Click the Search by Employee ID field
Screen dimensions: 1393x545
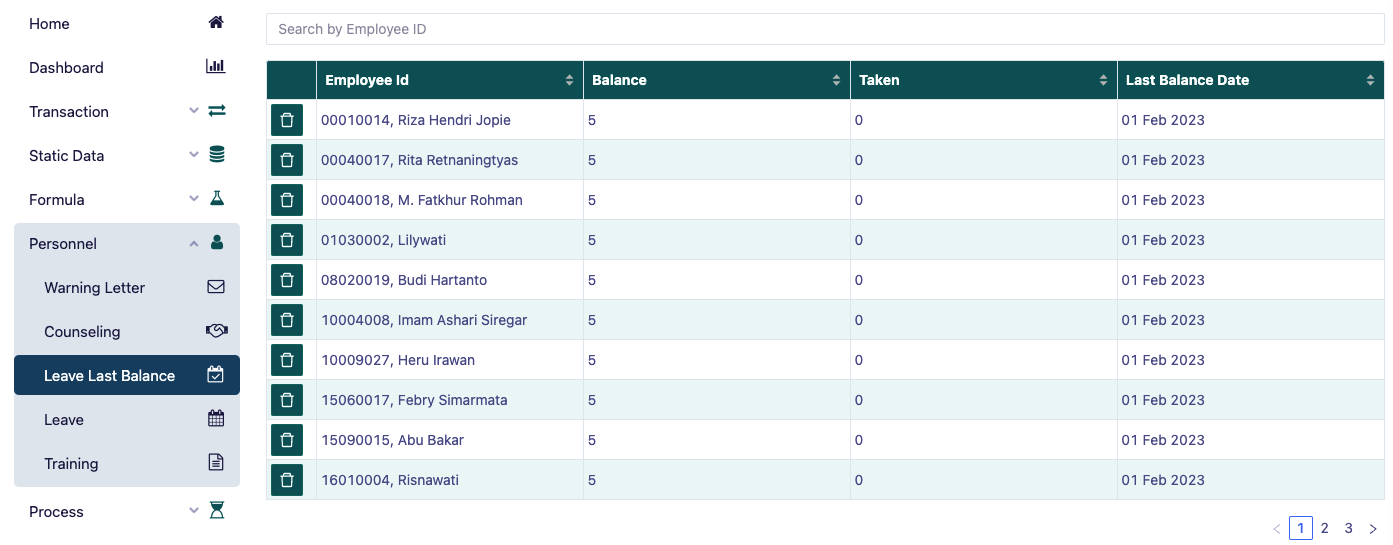pyautogui.click(x=824, y=29)
